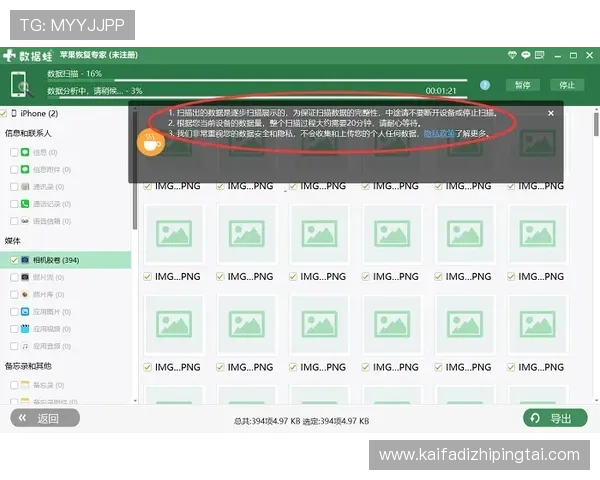Click the 应用音频 music note icon
This screenshot has height=480, width=600.
(25, 346)
